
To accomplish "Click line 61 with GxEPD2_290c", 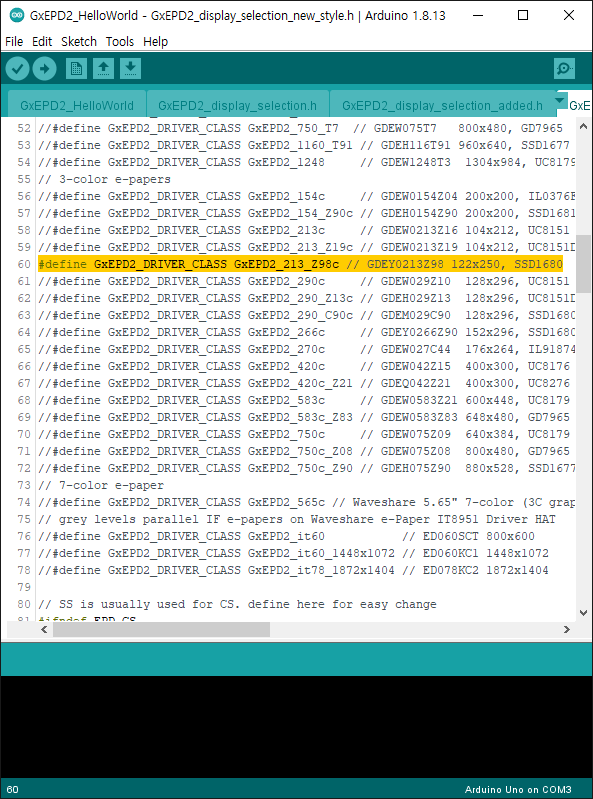I will pos(304,281).
